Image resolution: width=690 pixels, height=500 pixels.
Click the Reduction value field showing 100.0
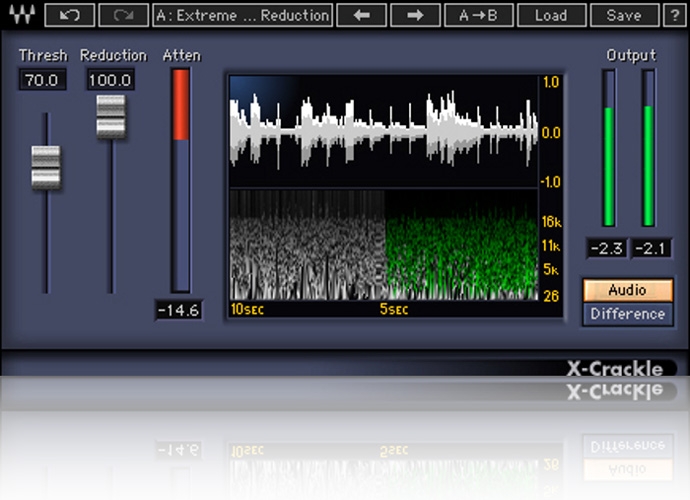coord(110,79)
